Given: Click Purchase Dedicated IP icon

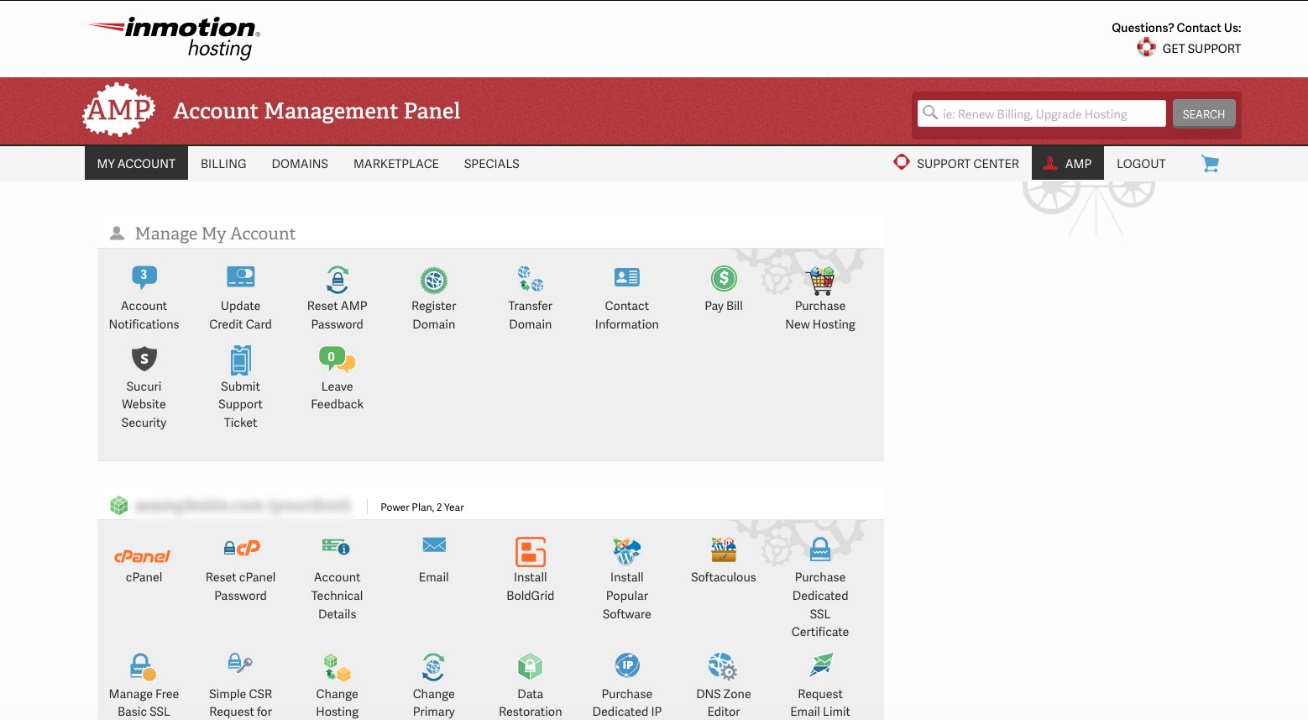Looking at the screenshot, I should click(627, 665).
